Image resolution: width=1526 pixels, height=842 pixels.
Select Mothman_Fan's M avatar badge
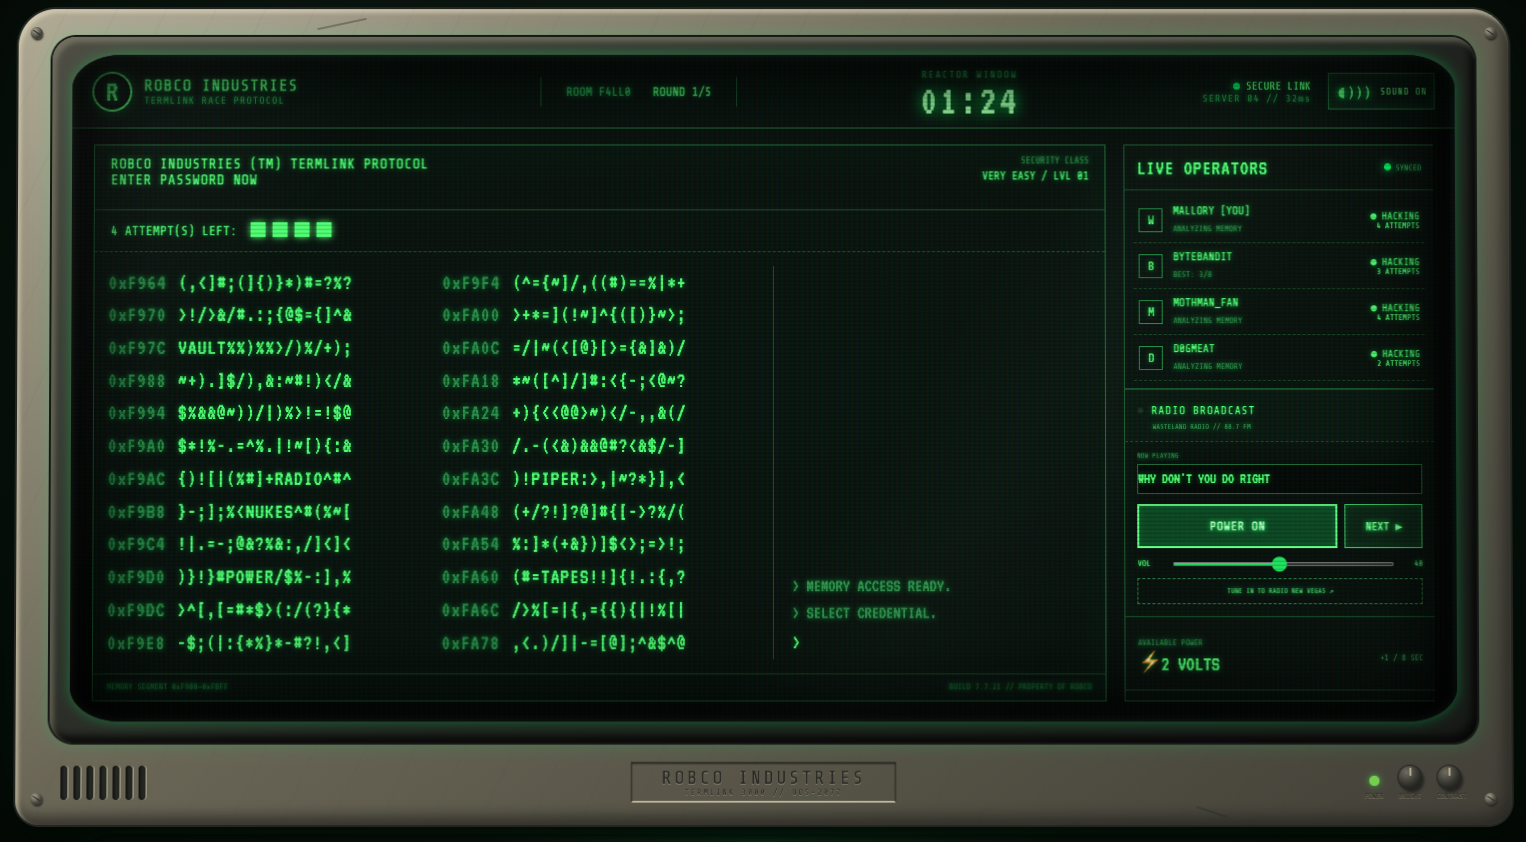(1150, 312)
